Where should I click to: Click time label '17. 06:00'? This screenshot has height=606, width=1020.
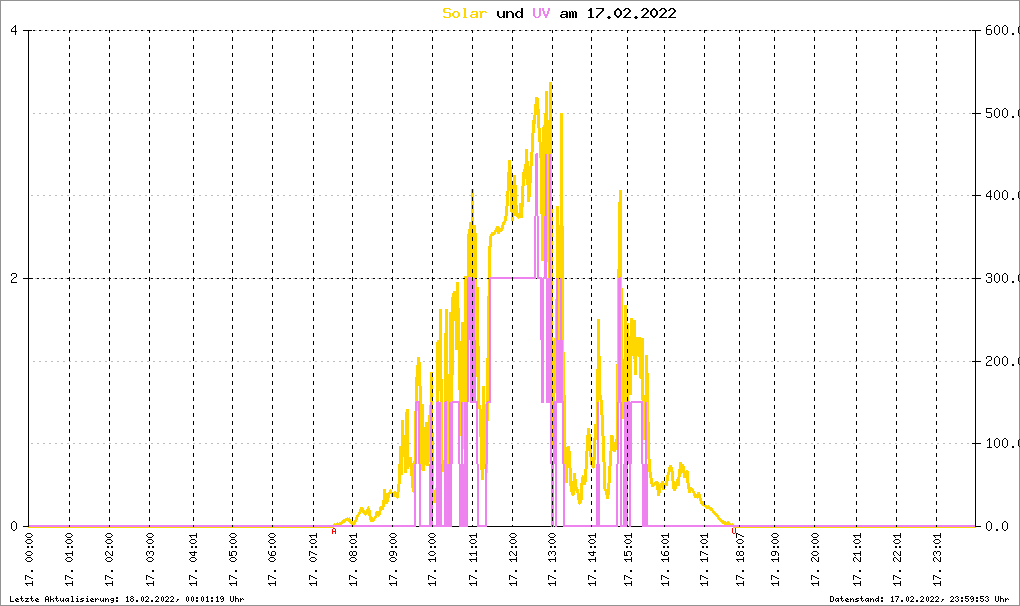coord(273,560)
